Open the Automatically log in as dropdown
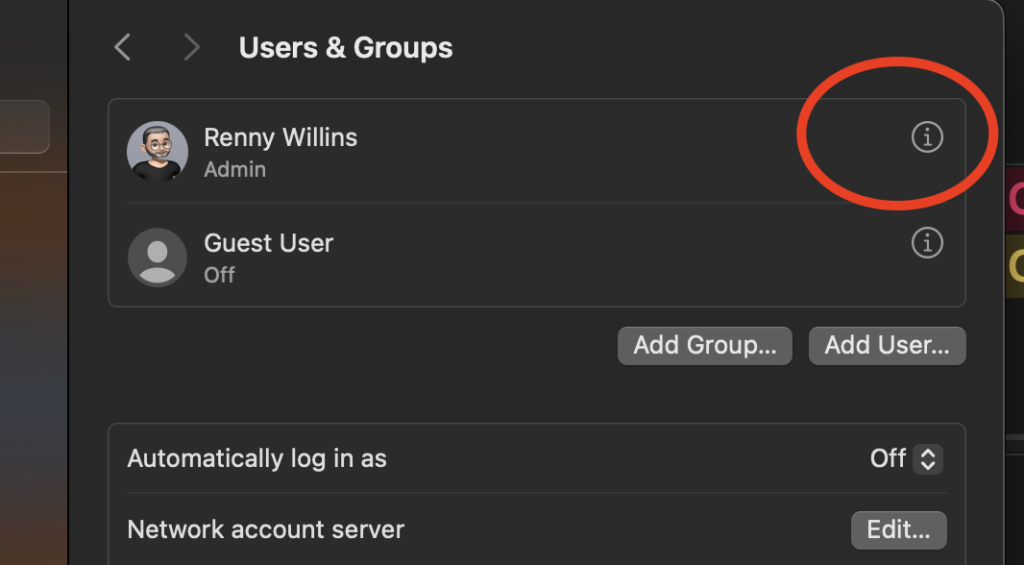This screenshot has height=565, width=1024. pos(906,459)
